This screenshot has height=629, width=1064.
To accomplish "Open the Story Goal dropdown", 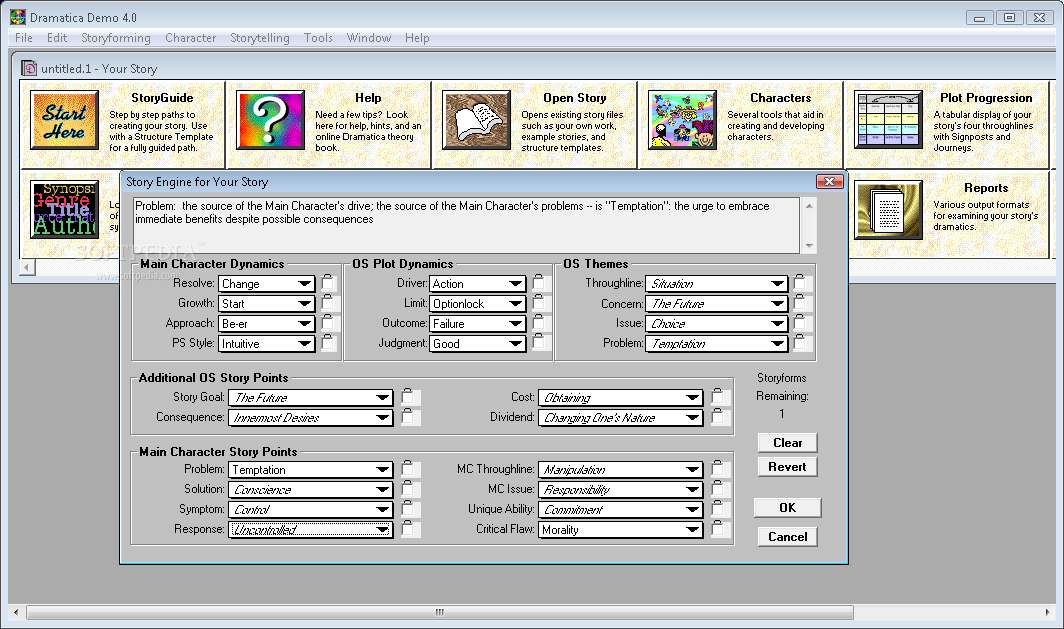I will pyautogui.click(x=311, y=398).
